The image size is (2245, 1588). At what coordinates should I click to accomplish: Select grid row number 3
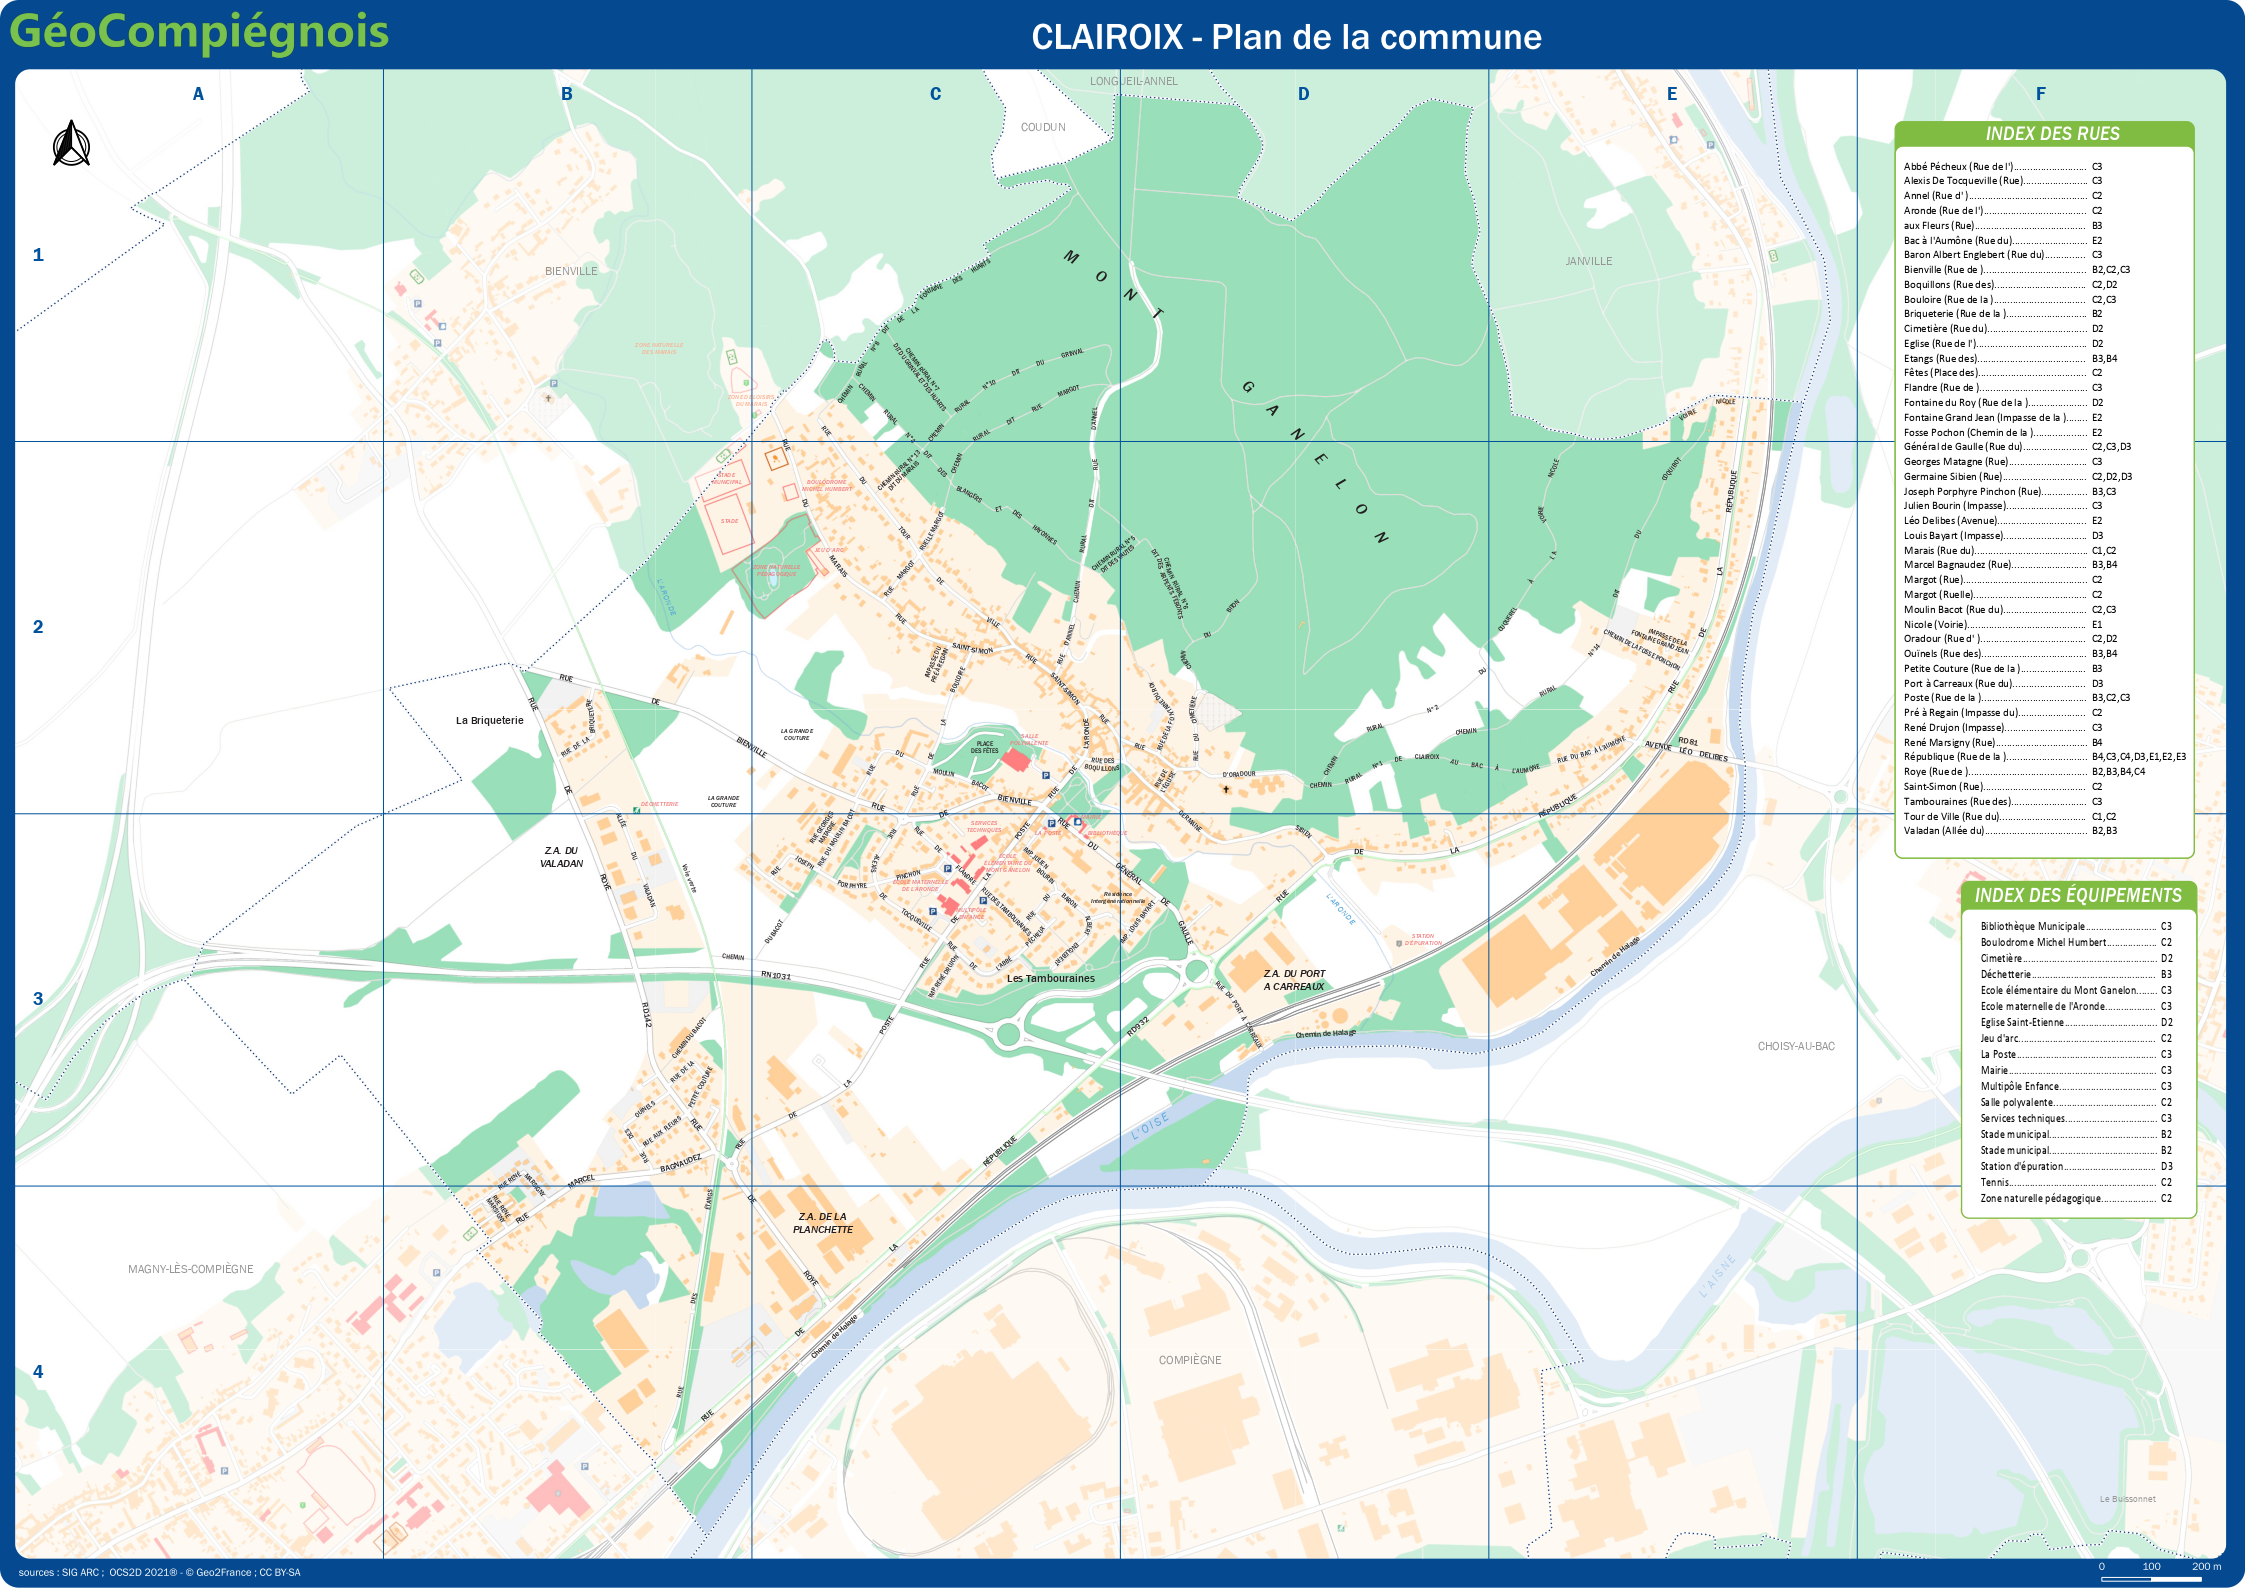click(x=38, y=999)
